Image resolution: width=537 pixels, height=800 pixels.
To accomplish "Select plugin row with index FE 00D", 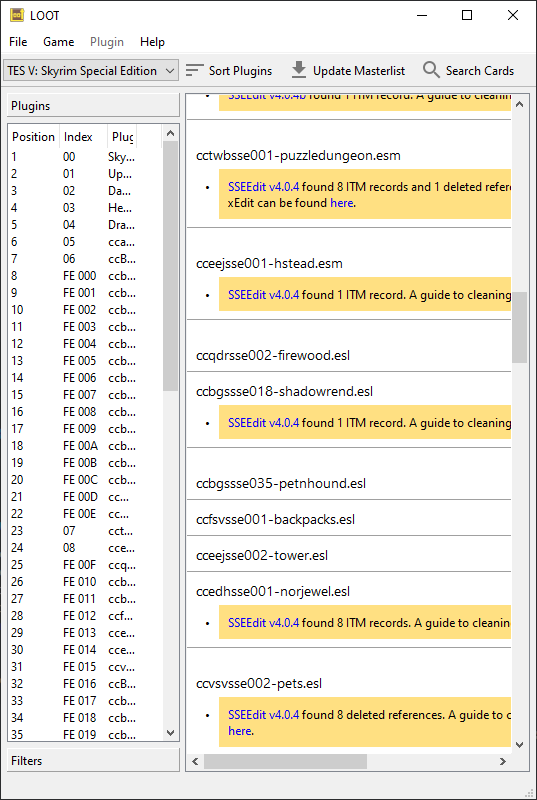I will (86, 497).
